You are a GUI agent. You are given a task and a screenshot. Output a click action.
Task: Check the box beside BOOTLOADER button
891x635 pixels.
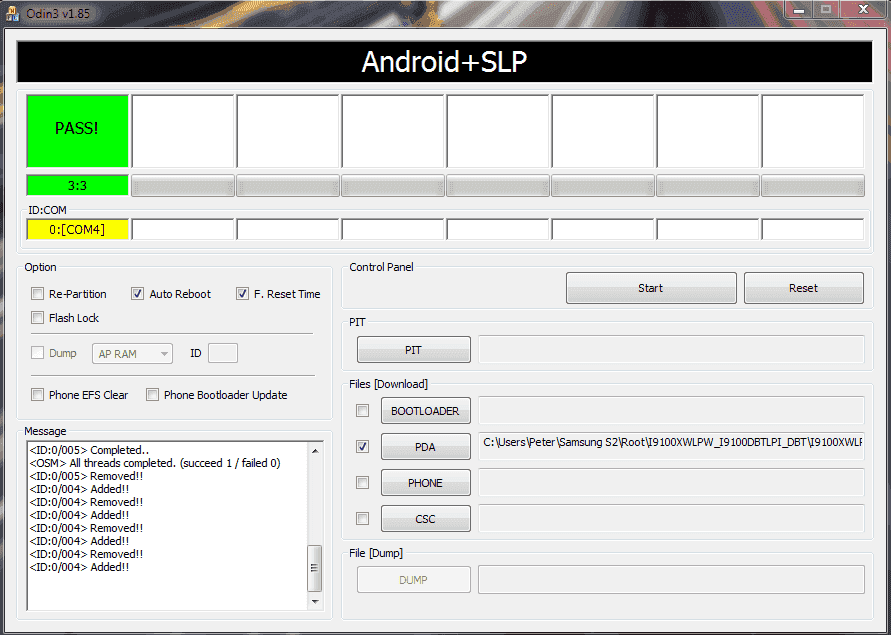click(362, 410)
